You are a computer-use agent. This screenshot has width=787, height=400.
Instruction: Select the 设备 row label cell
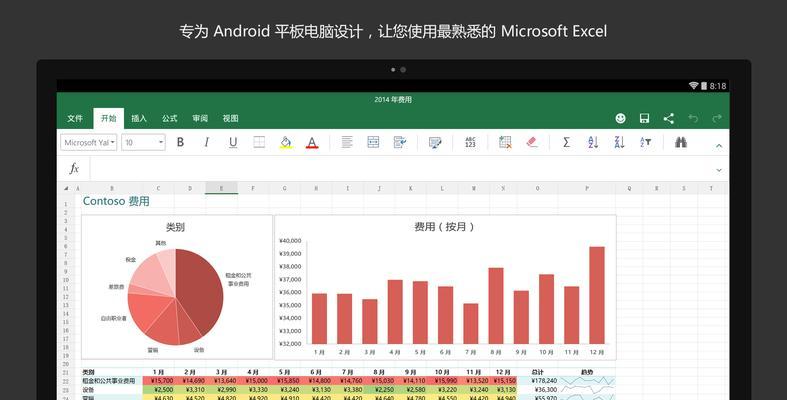click(112, 389)
